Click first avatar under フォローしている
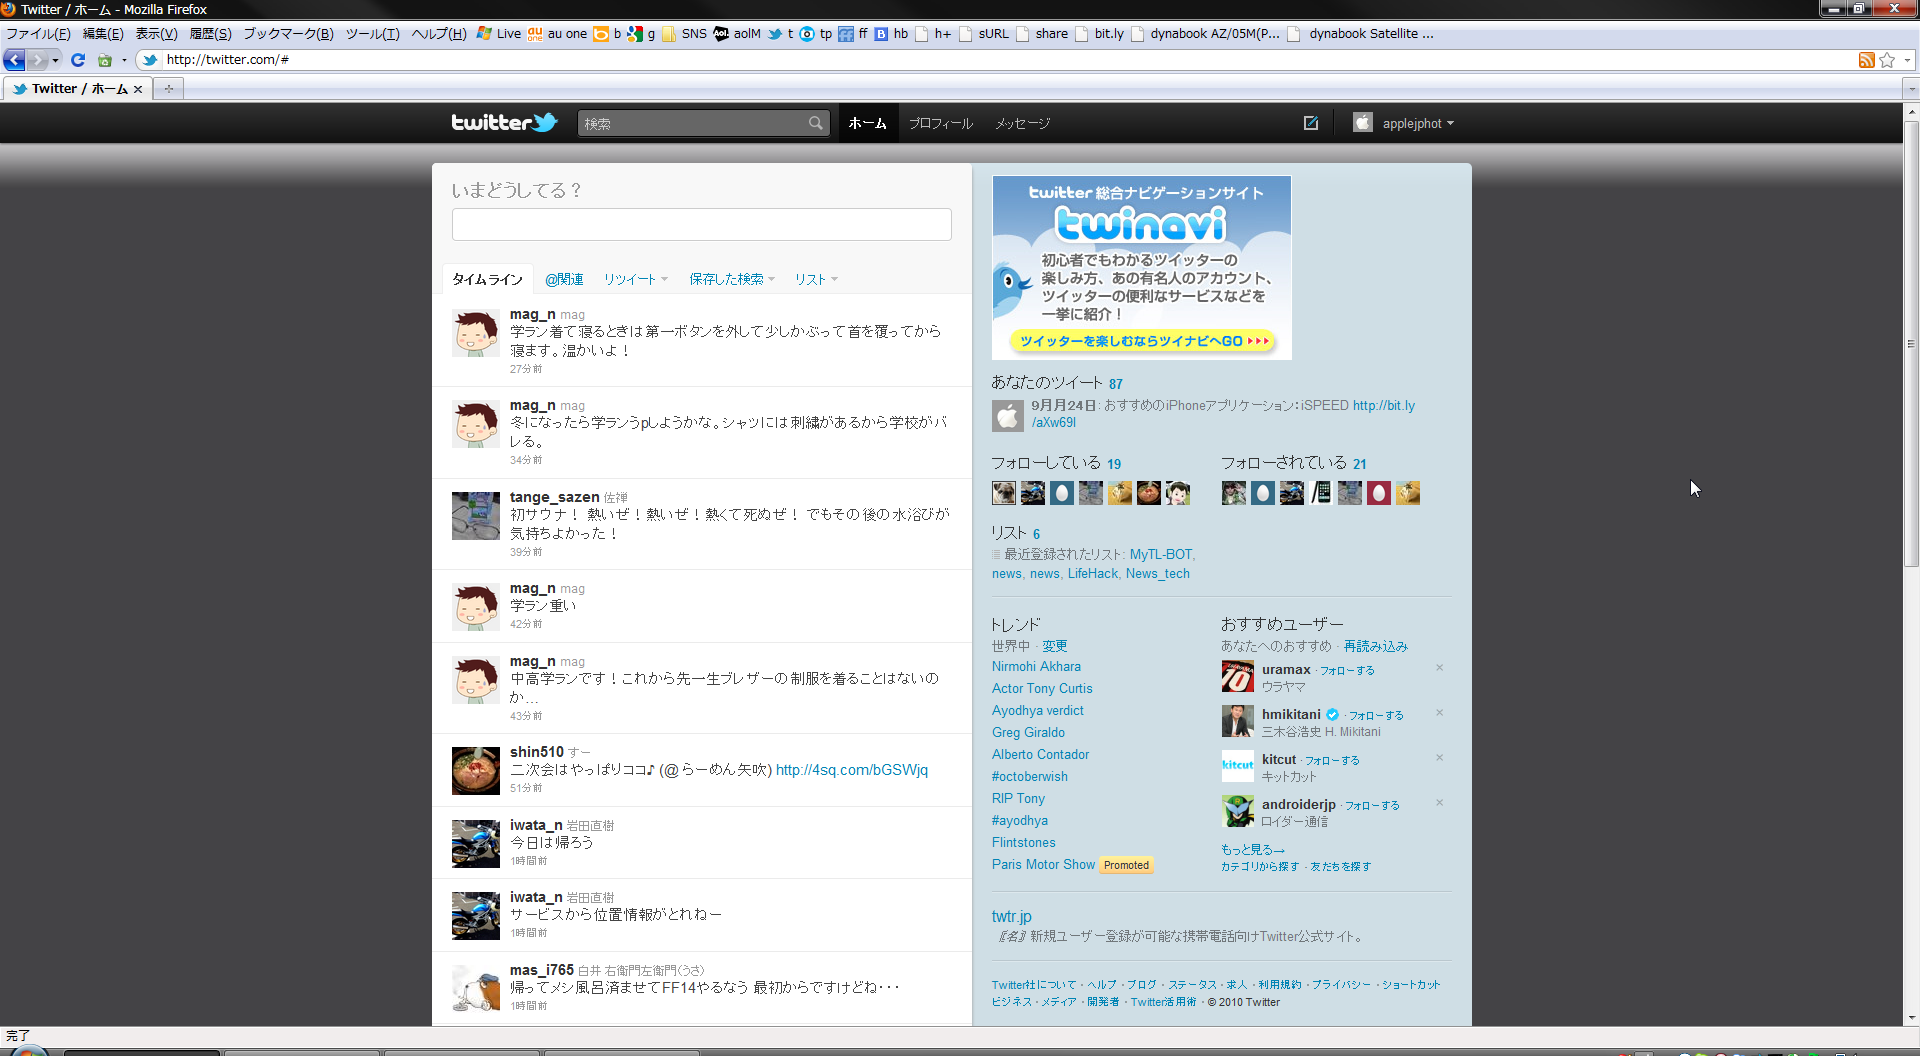Viewport: 1920px width, 1056px height. click(x=1003, y=493)
